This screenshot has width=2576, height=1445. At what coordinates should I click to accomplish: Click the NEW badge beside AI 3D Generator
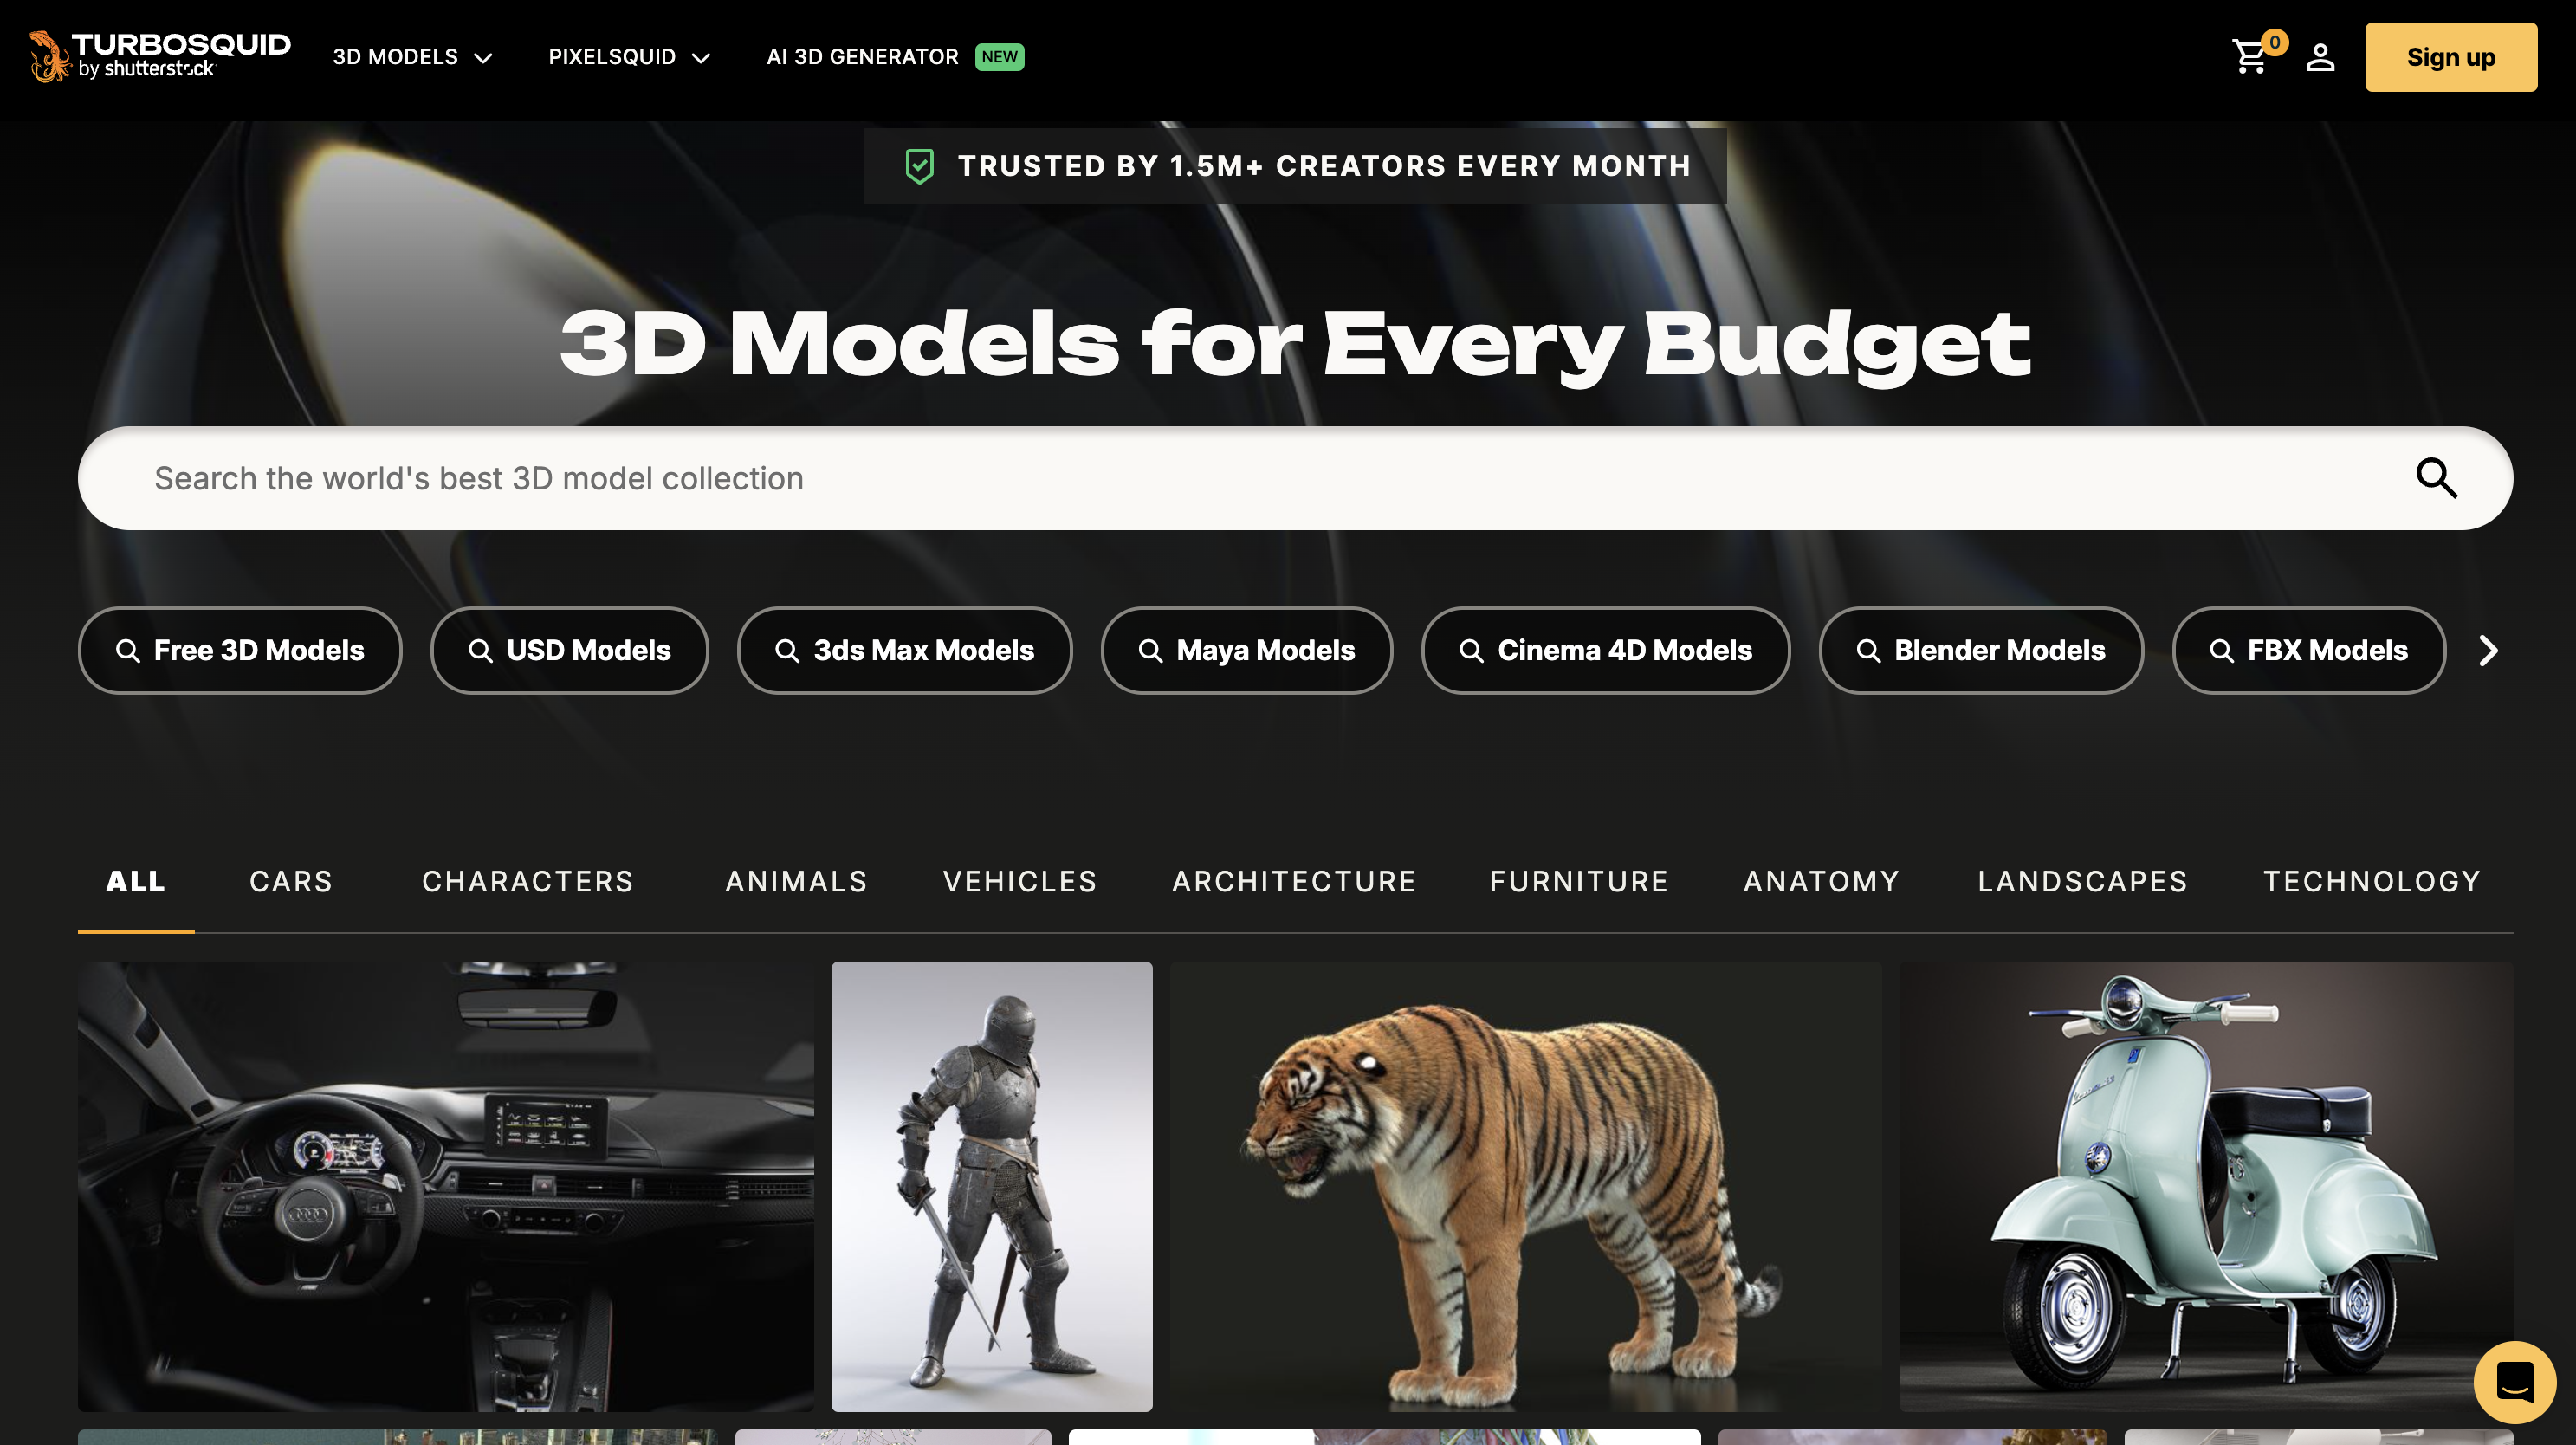tap(999, 57)
